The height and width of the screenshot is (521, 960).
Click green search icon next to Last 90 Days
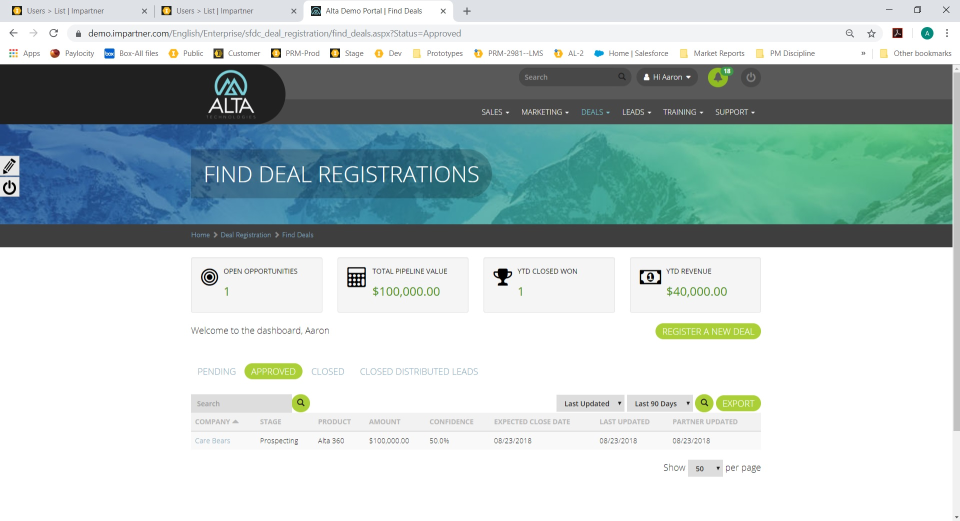click(704, 403)
